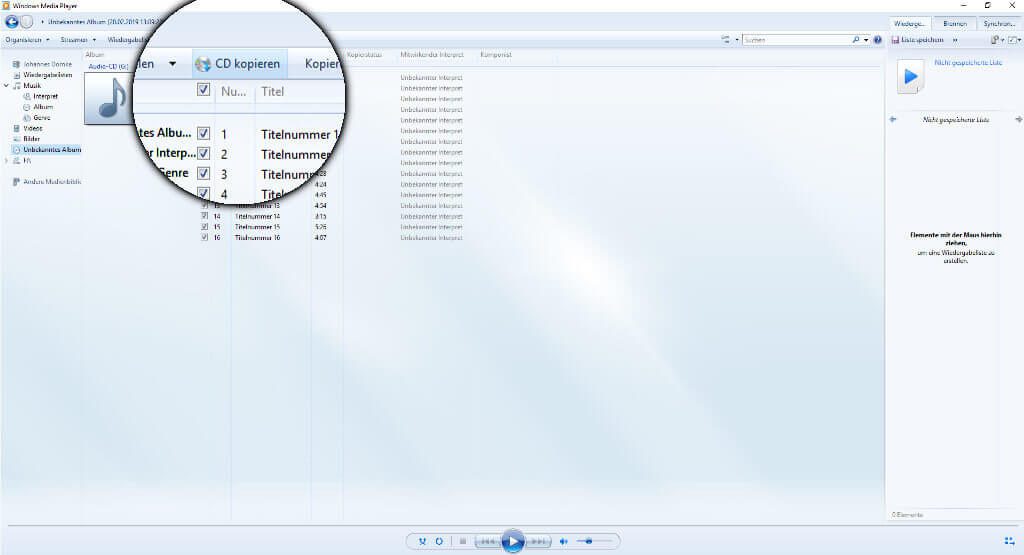Collapse the Musik tree node arrow
This screenshot has height=555, width=1024.
[x=7, y=86]
